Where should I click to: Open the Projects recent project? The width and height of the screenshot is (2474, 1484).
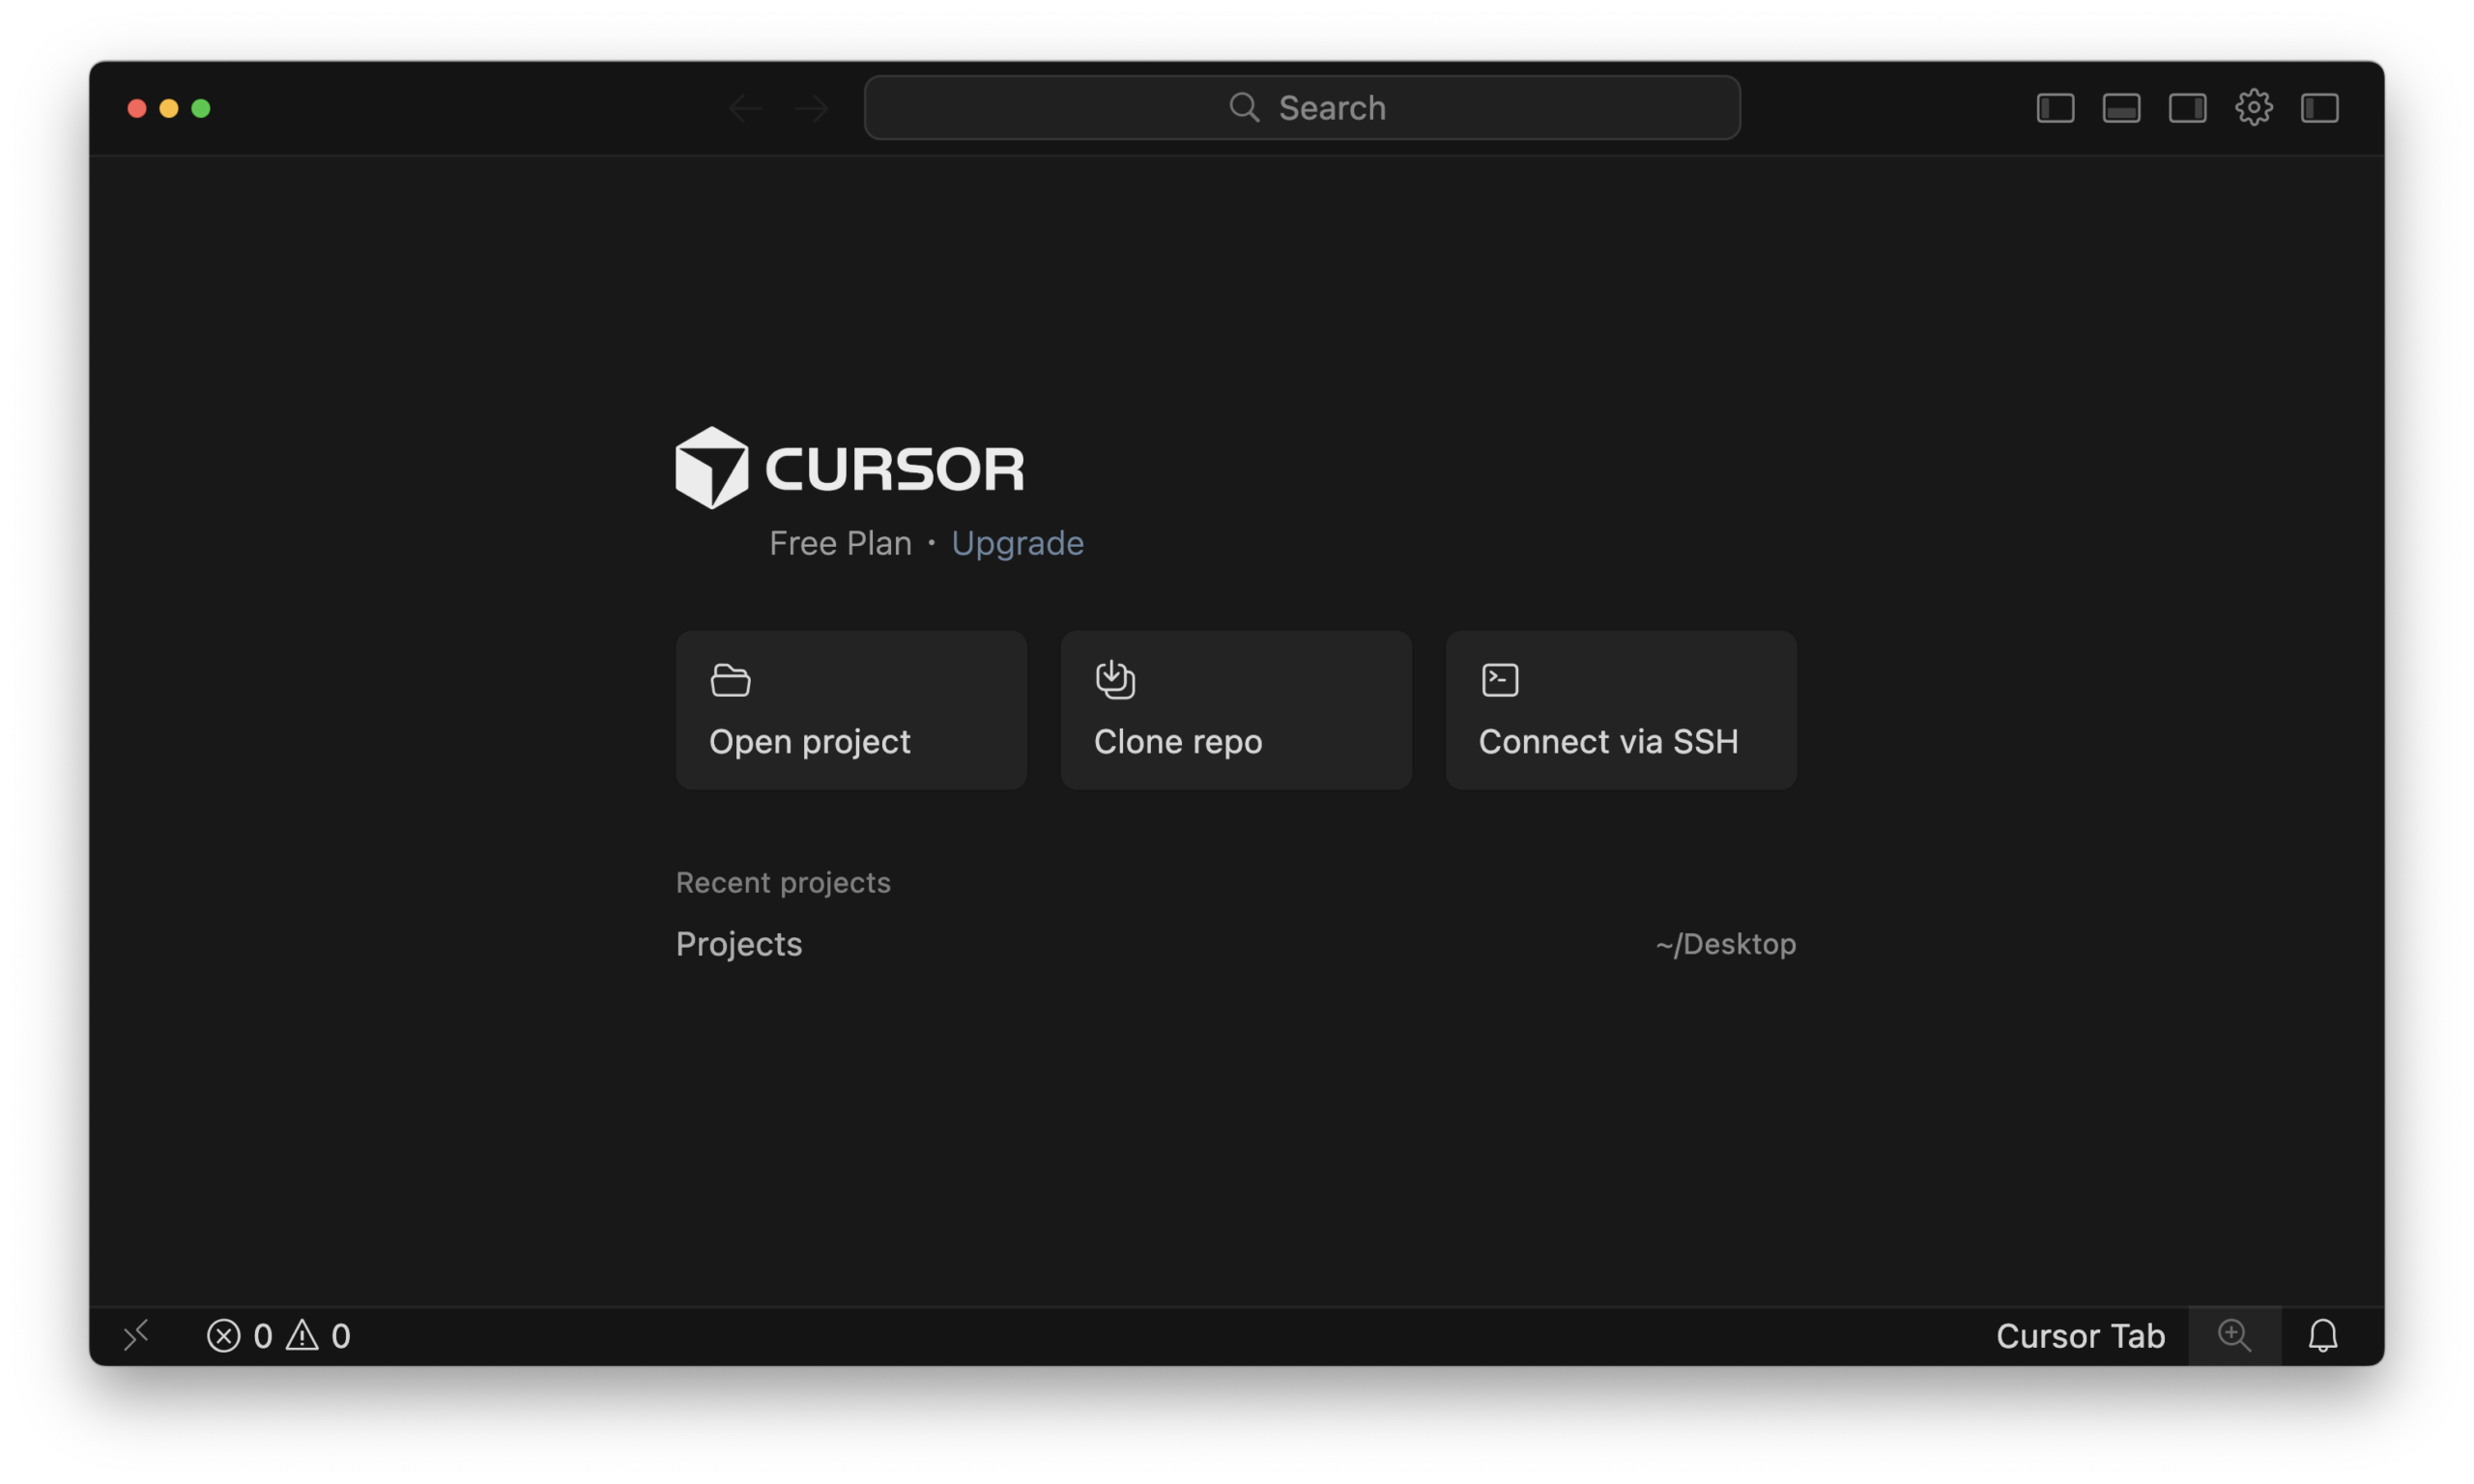click(x=739, y=944)
